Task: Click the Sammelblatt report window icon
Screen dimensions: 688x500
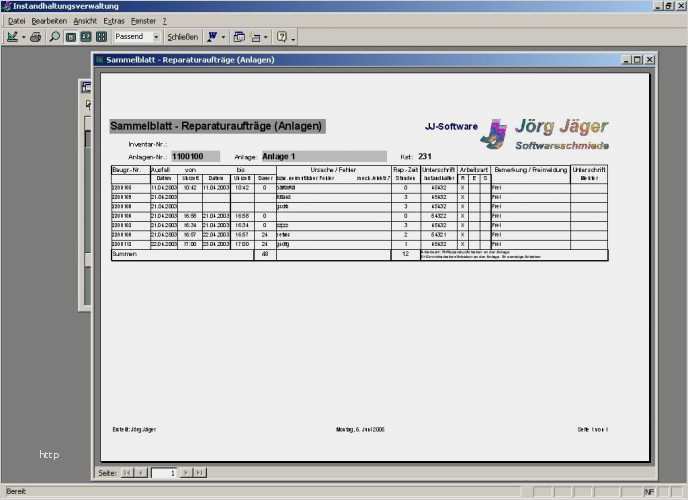Action: pyautogui.click(x=100, y=60)
